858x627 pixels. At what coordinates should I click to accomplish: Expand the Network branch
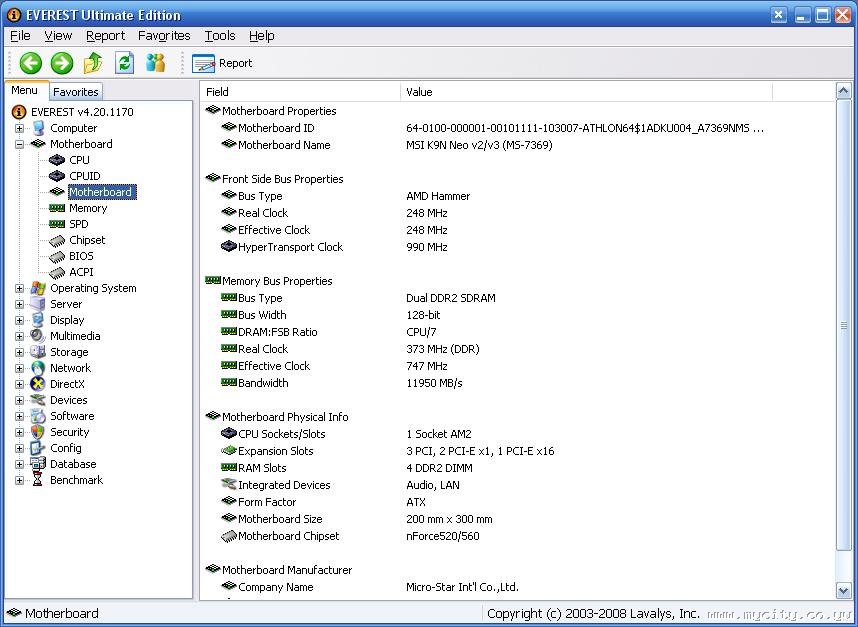(x=19, y=368)
